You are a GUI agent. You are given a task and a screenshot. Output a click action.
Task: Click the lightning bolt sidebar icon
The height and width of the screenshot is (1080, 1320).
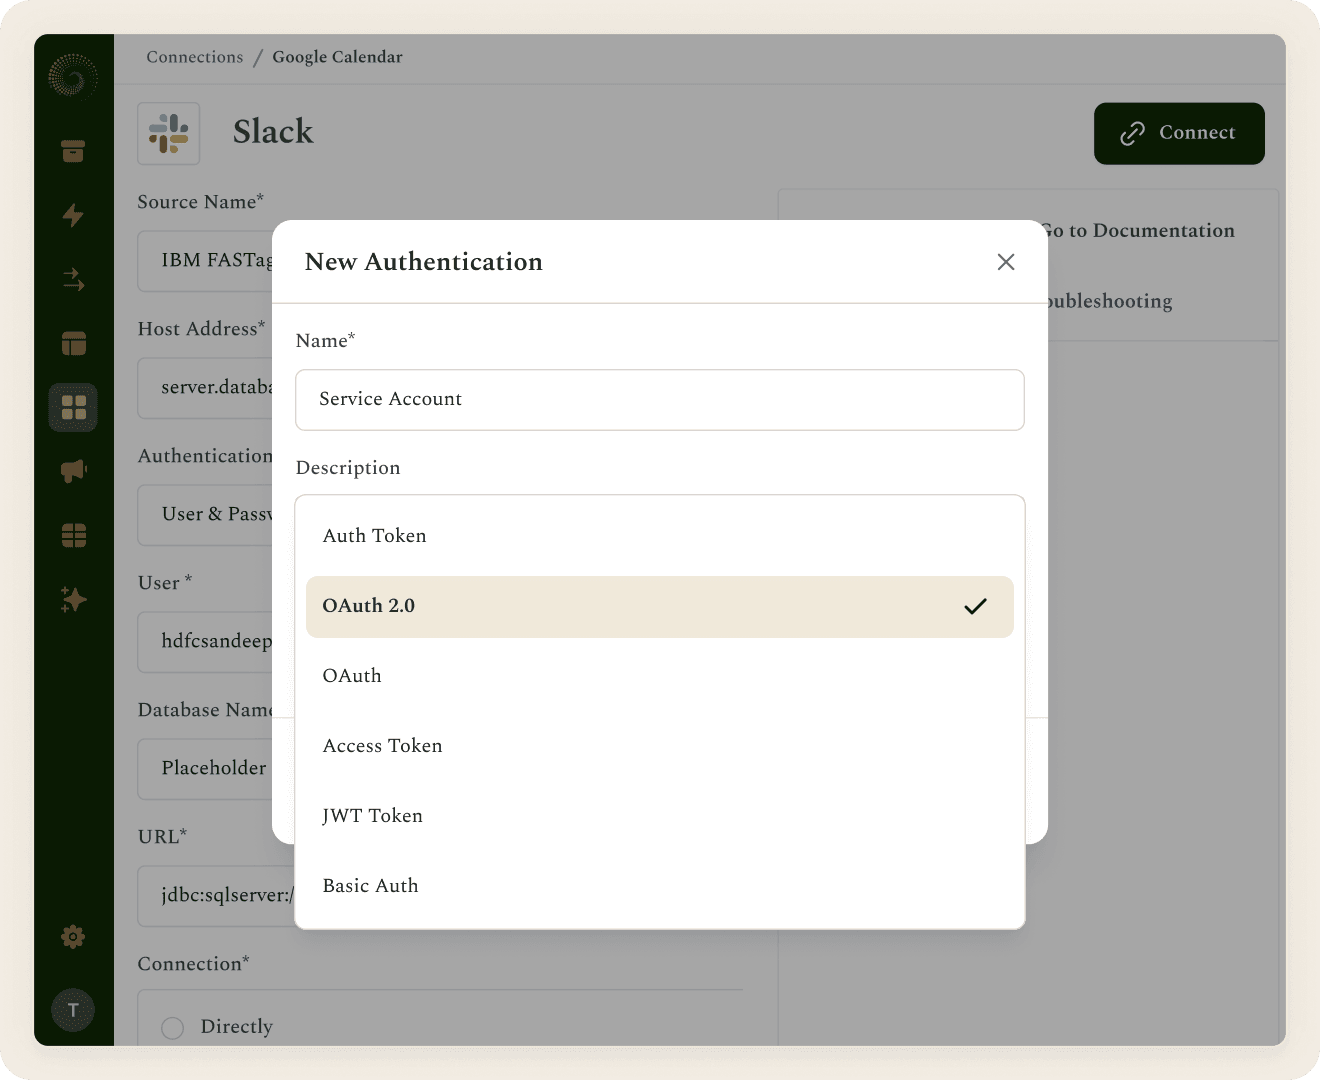tap(73, 215)
